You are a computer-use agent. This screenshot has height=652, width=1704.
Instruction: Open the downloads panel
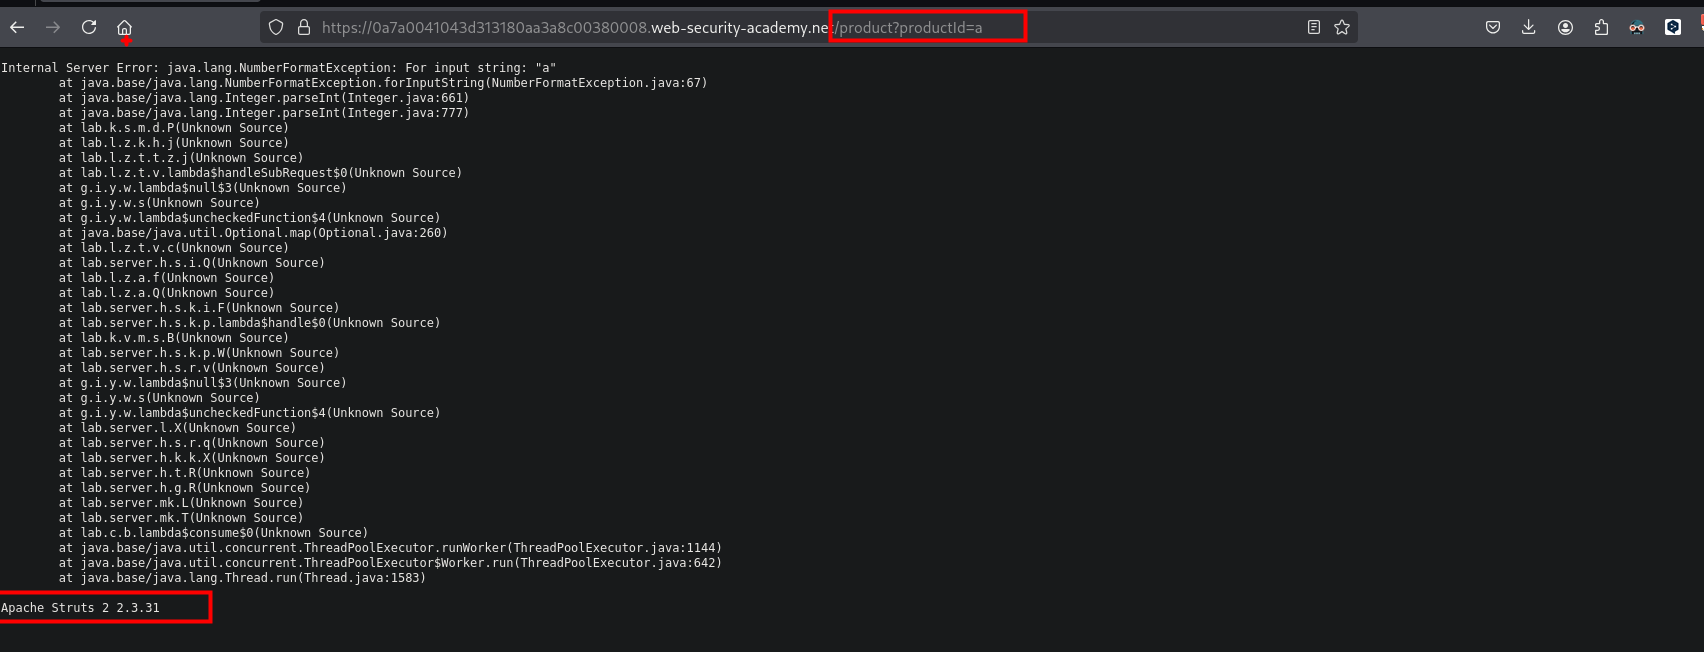1528,27
